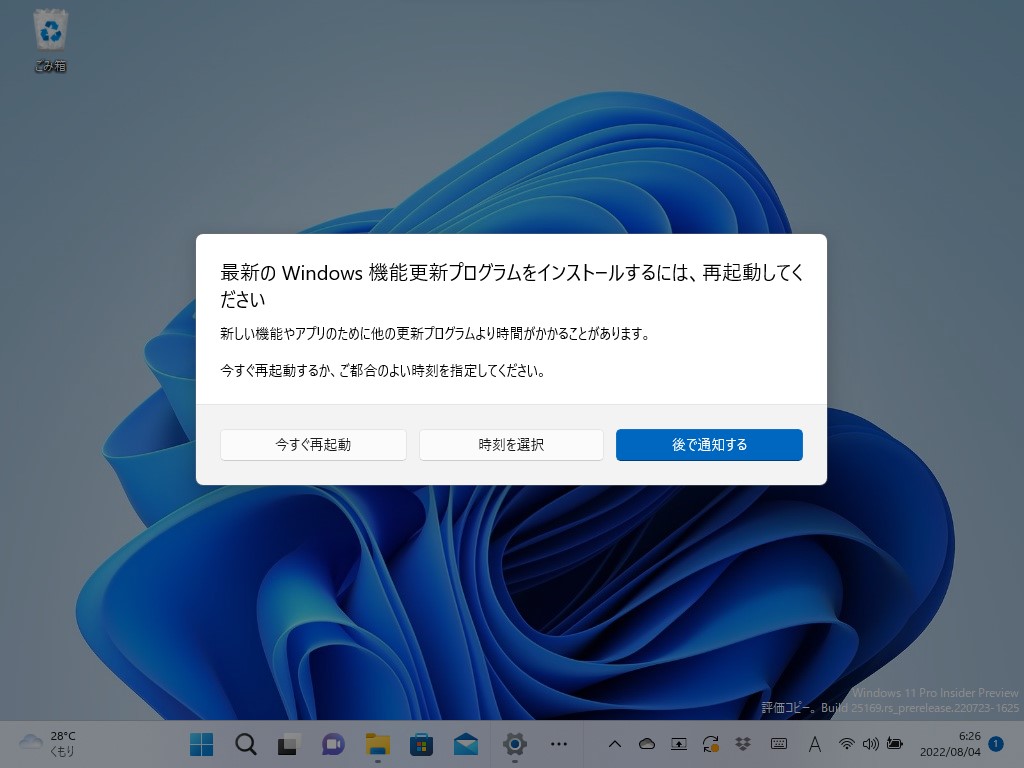Viewport: 1024px width, 768px height.
Task: Show overflow taskbar items via ellipsis
Action: coord(559,744)
